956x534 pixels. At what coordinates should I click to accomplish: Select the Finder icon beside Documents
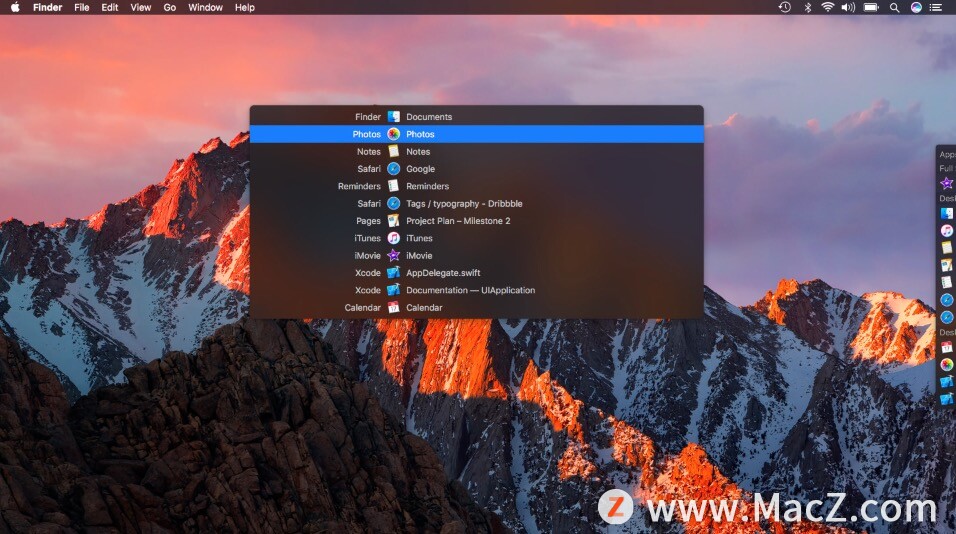[x=394, y=116]
